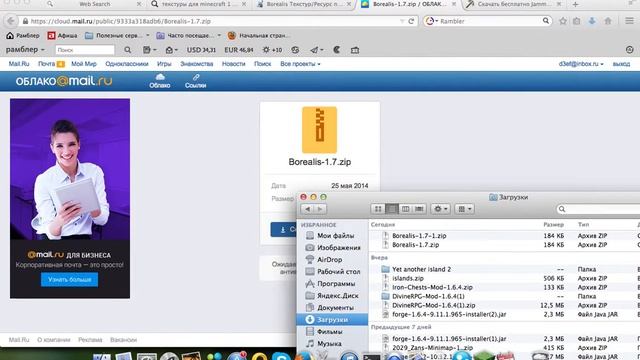Switch Finder to column view
Viewport: 640px width, 360px height.
(405, 209)
